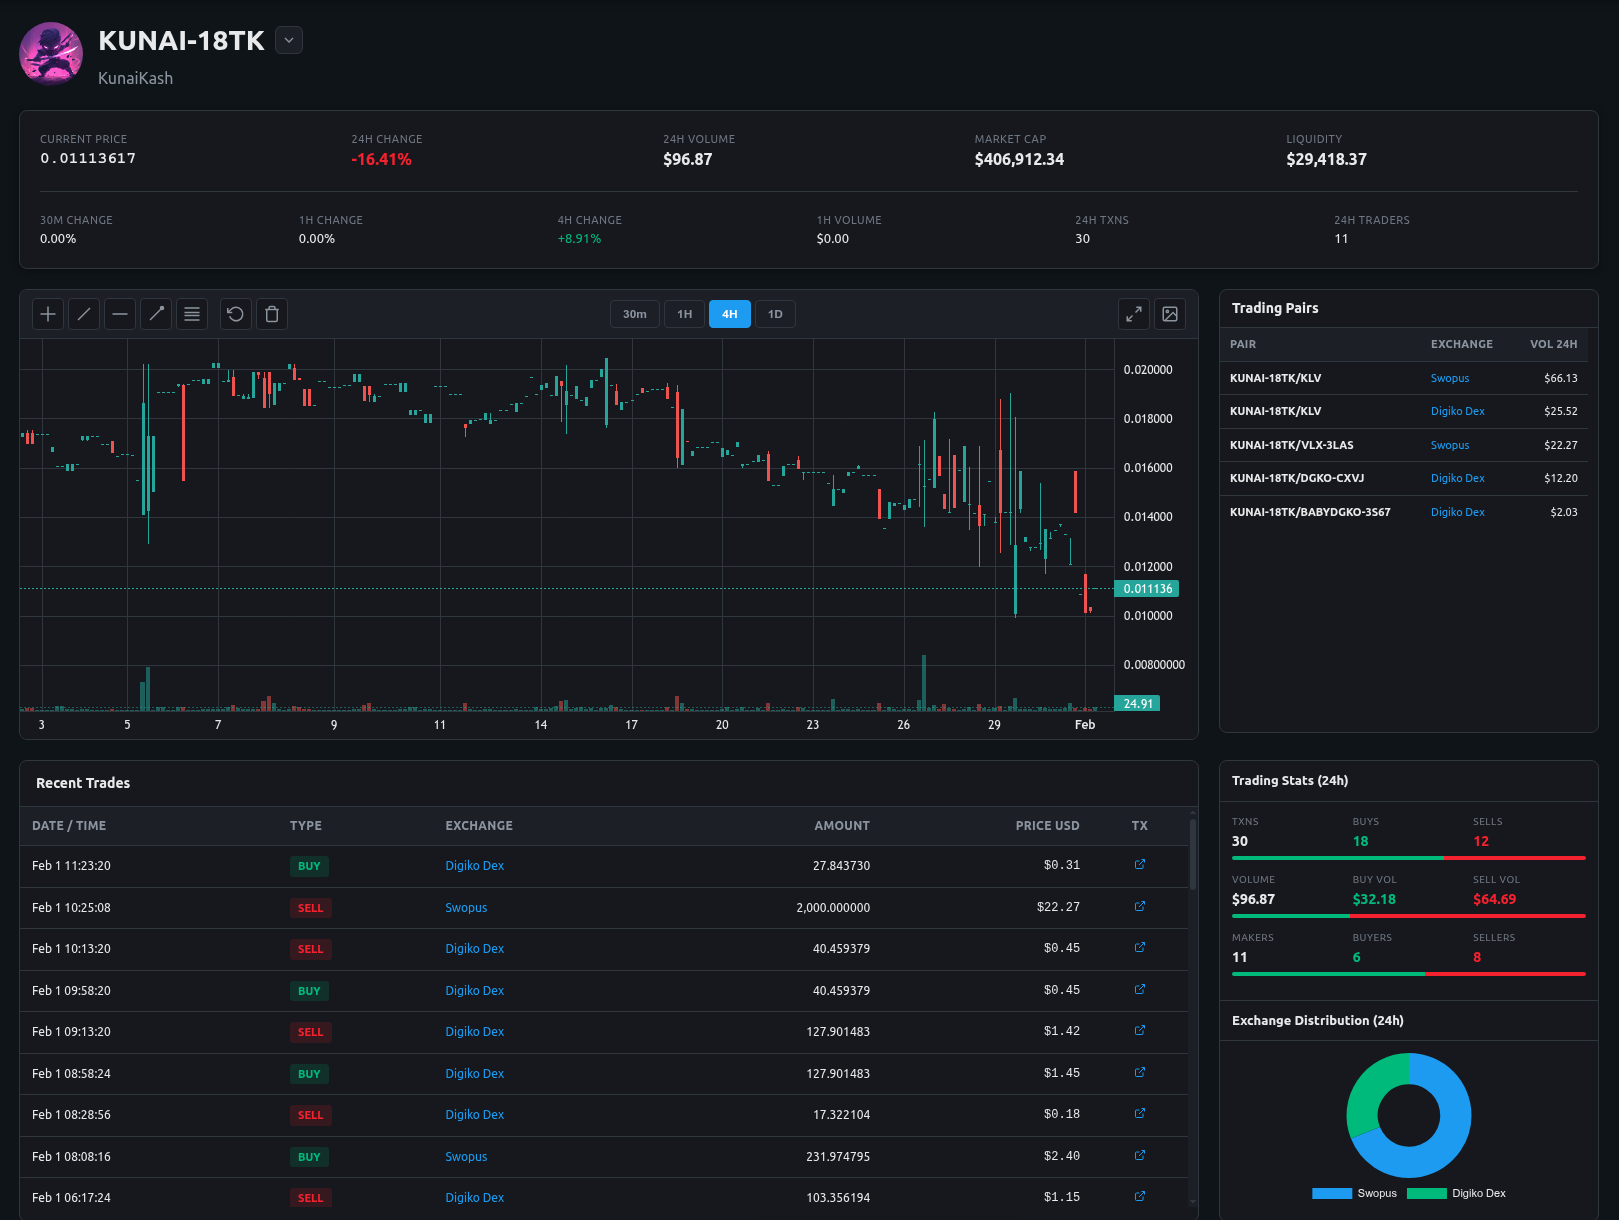Viewport: 1619px width, 1220px height.
Task: Select the trend line drawing tool
Action: [x=83, y=314]
